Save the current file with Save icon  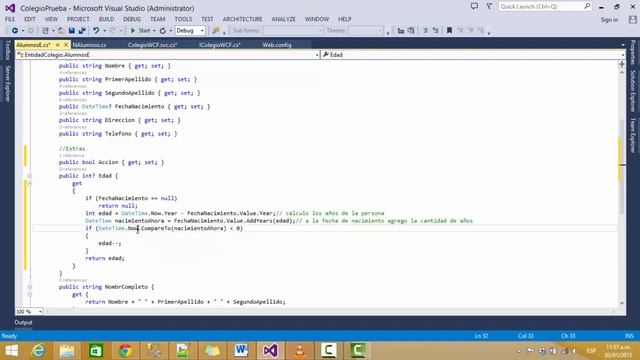(72, 31)
